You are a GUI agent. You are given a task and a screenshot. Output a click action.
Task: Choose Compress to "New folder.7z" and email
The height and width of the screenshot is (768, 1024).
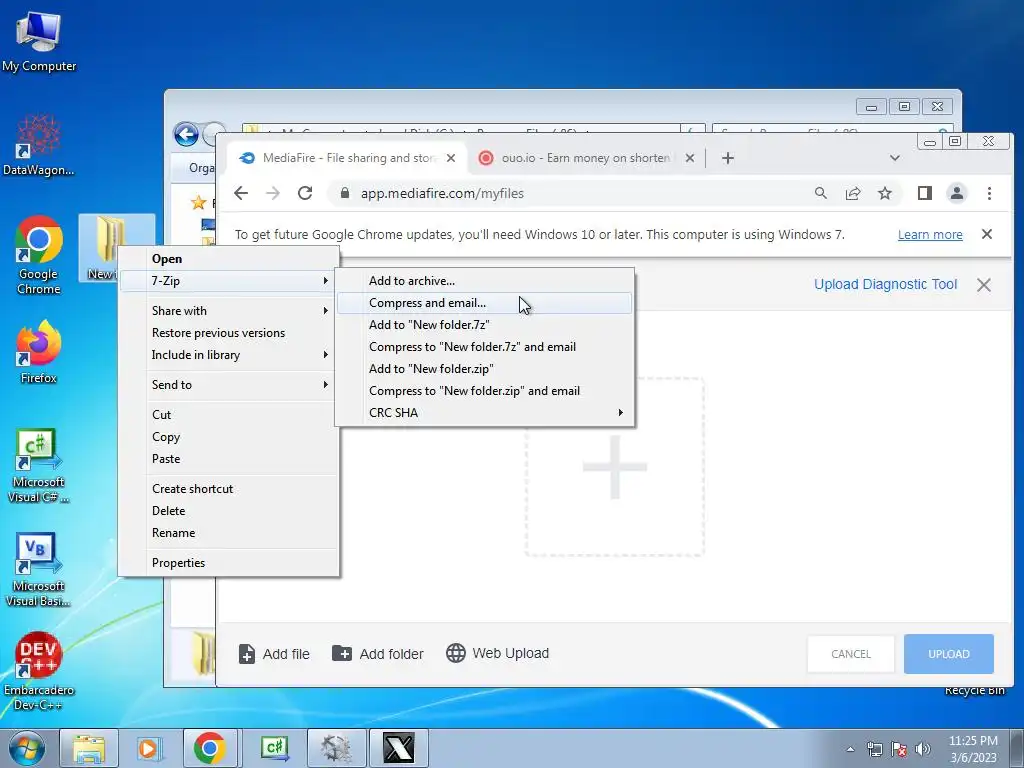[x=485, y=347]
